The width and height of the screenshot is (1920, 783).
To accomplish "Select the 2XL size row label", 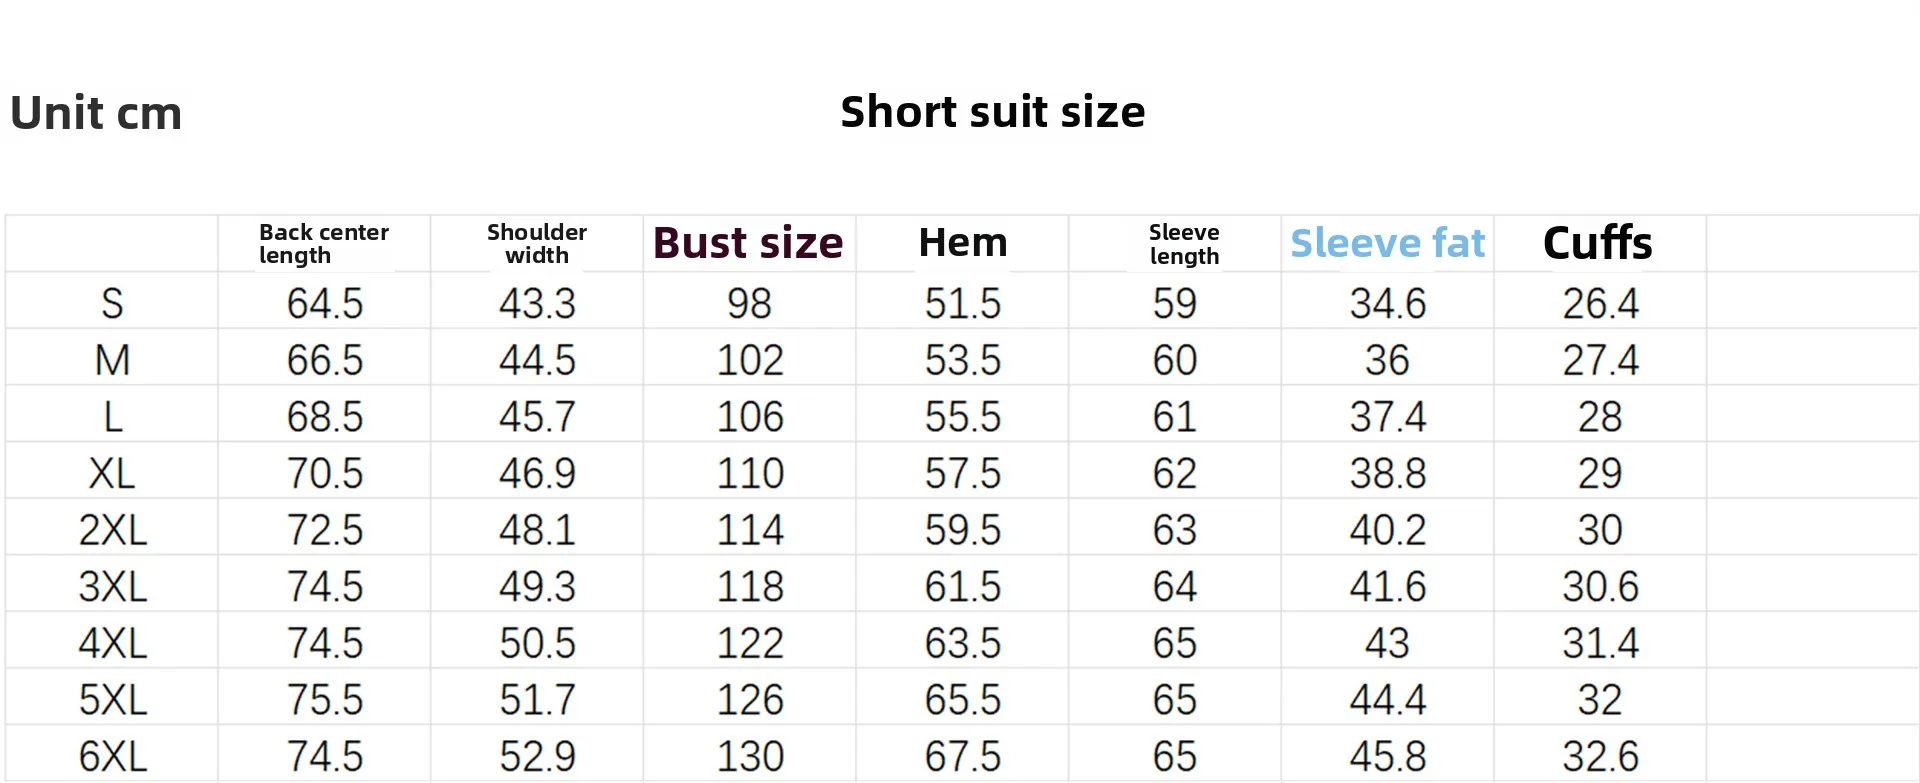I will (112, 529).
